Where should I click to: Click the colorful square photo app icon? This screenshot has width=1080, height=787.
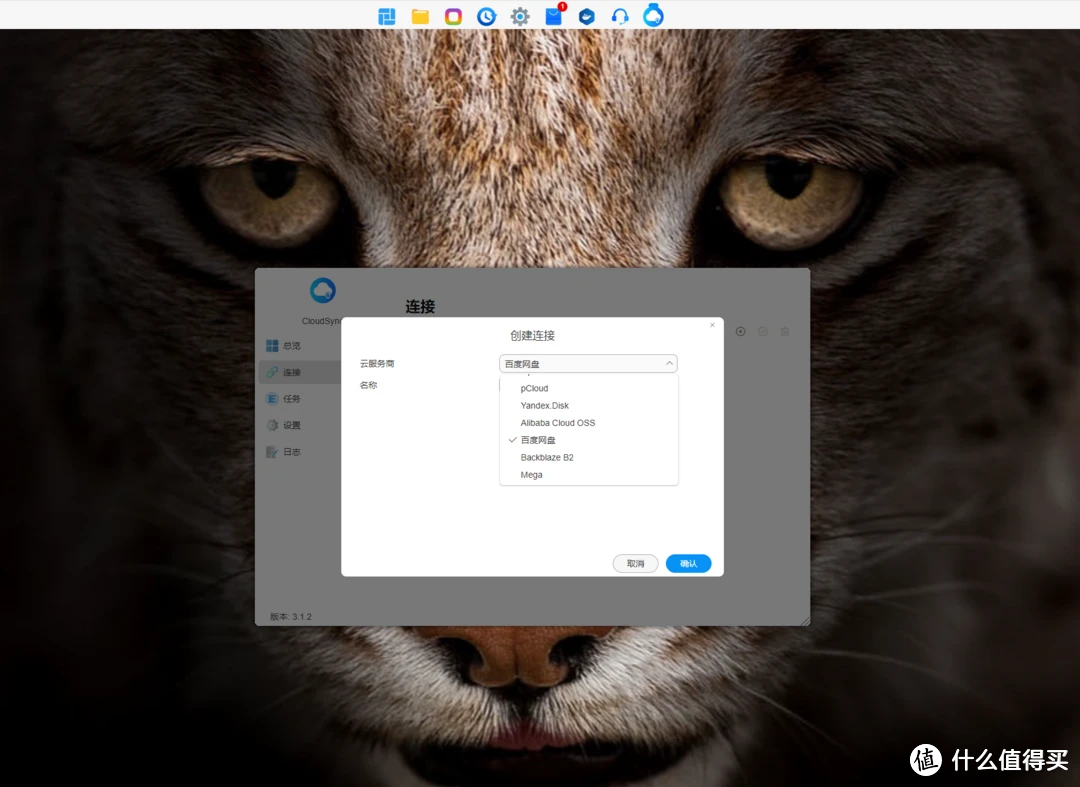(453, 16)
